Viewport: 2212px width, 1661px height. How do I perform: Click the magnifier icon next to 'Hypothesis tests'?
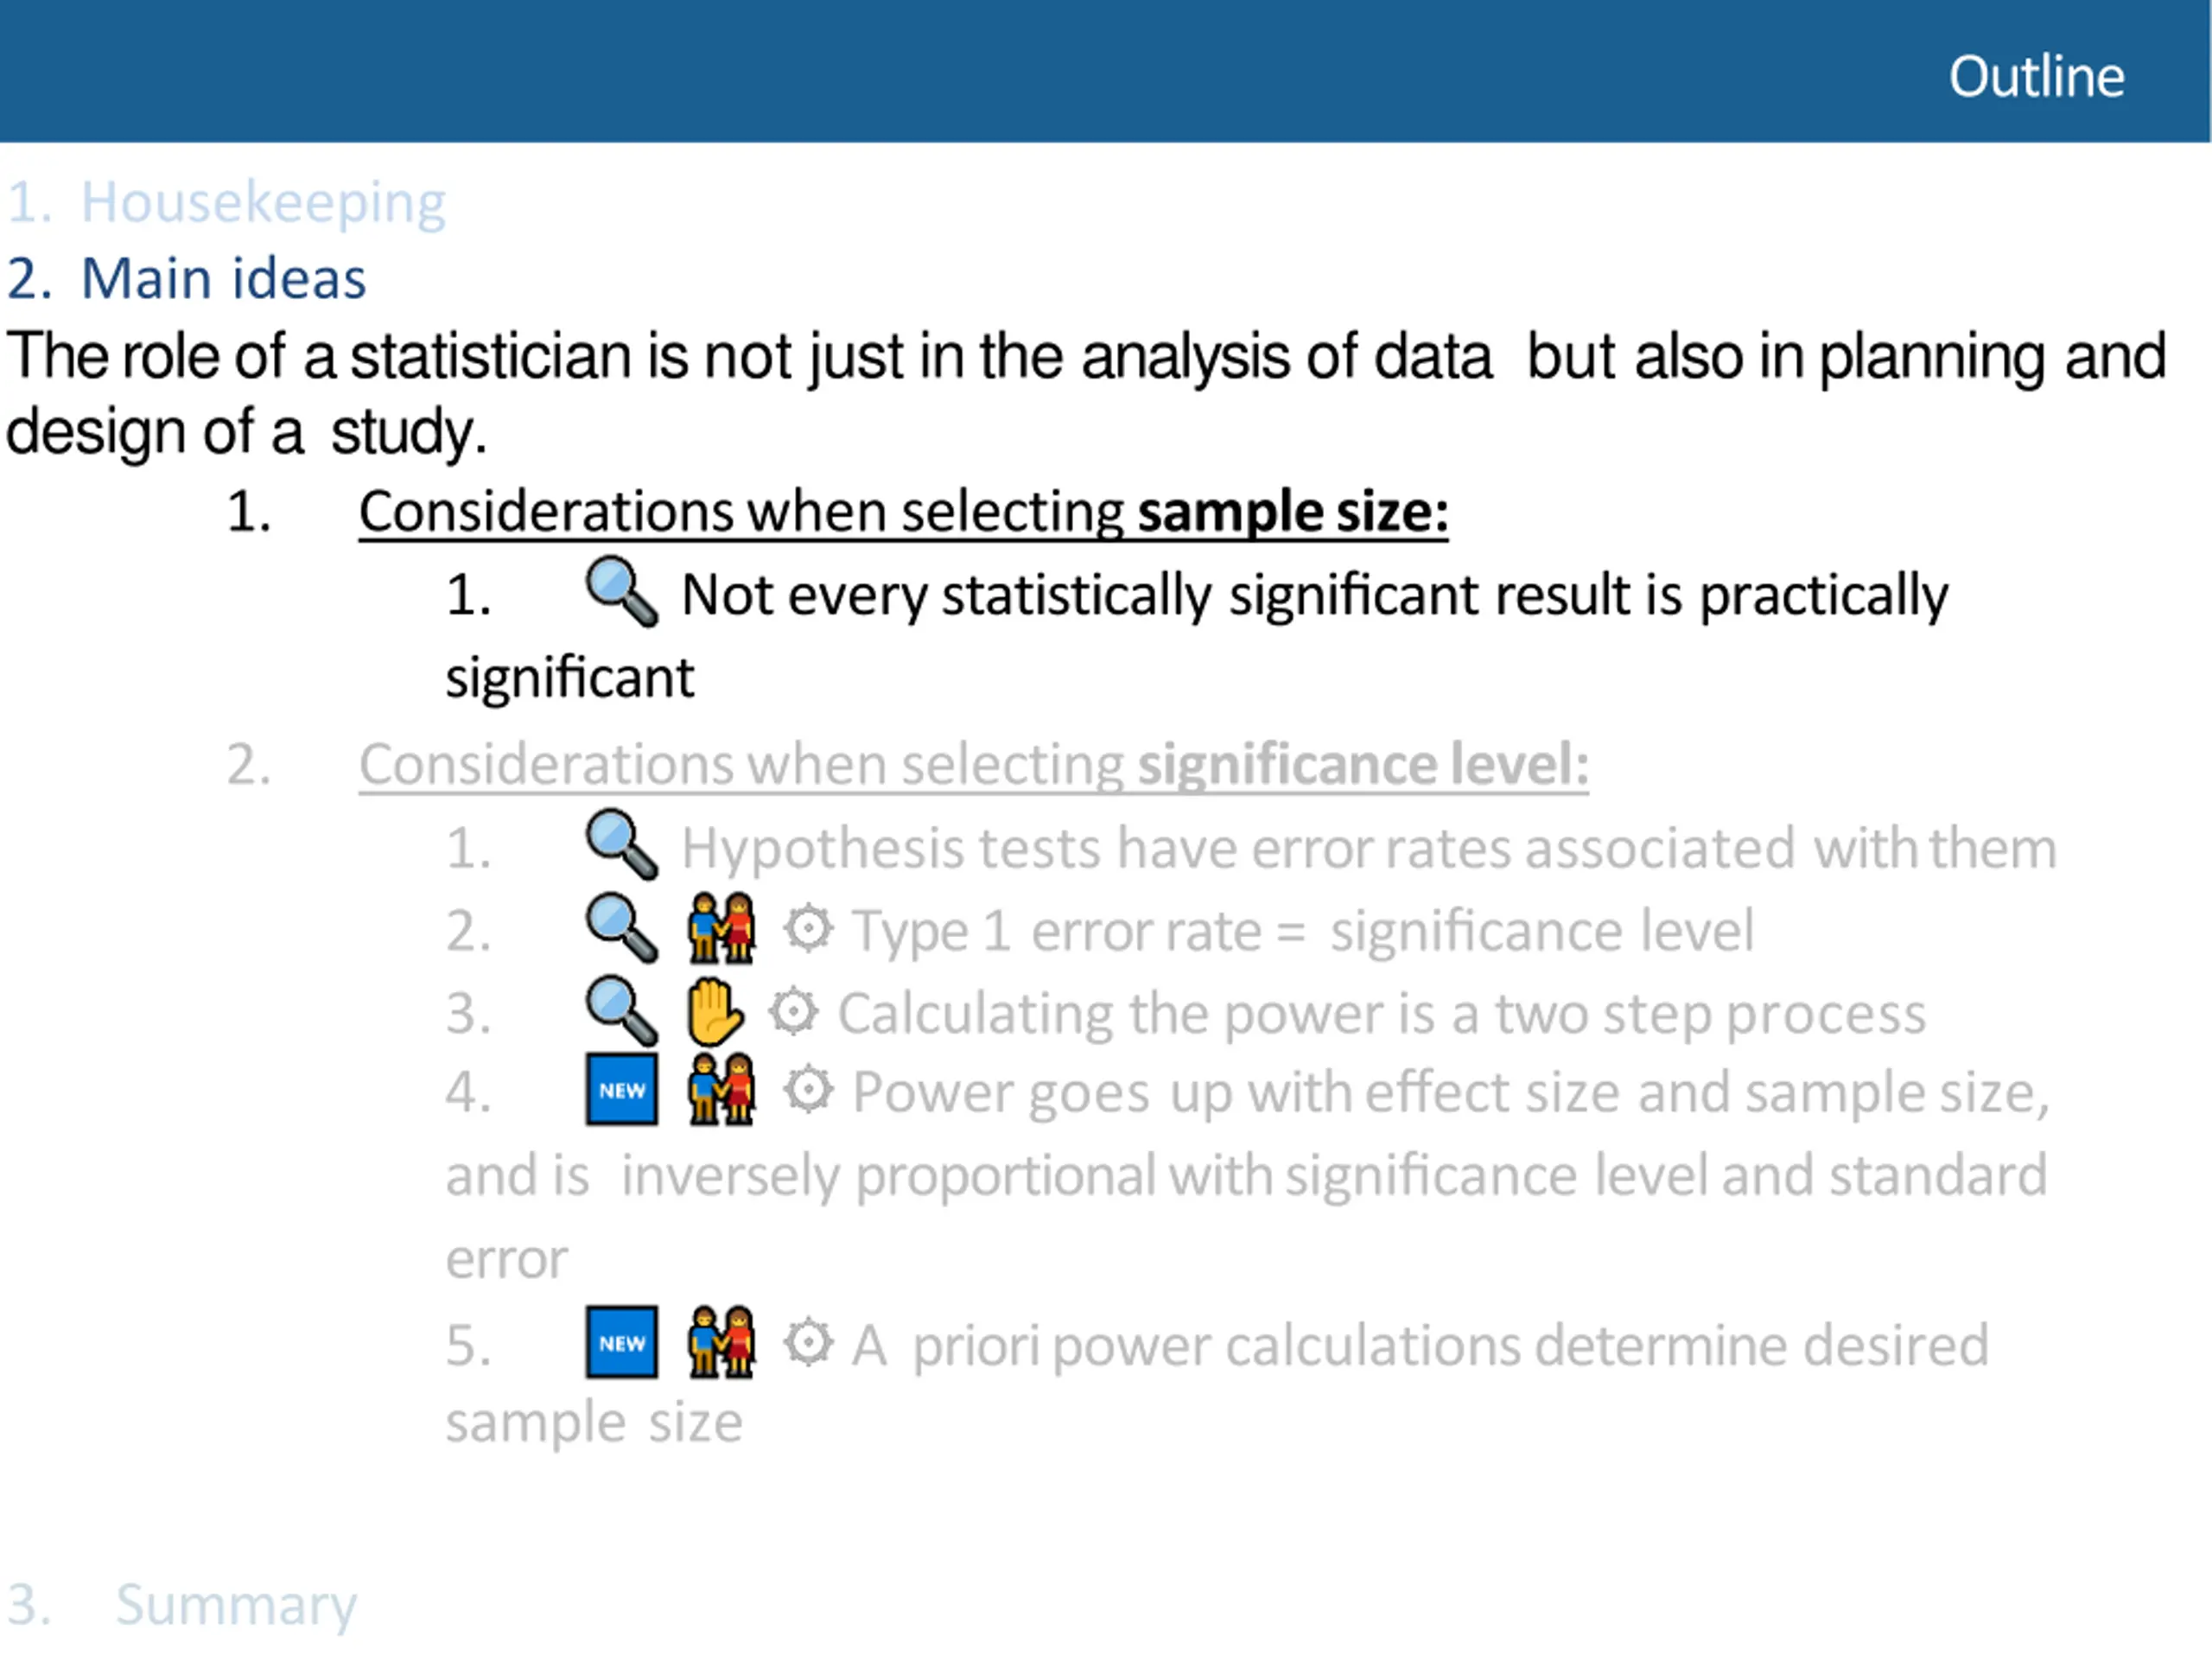tap(621, 845)
